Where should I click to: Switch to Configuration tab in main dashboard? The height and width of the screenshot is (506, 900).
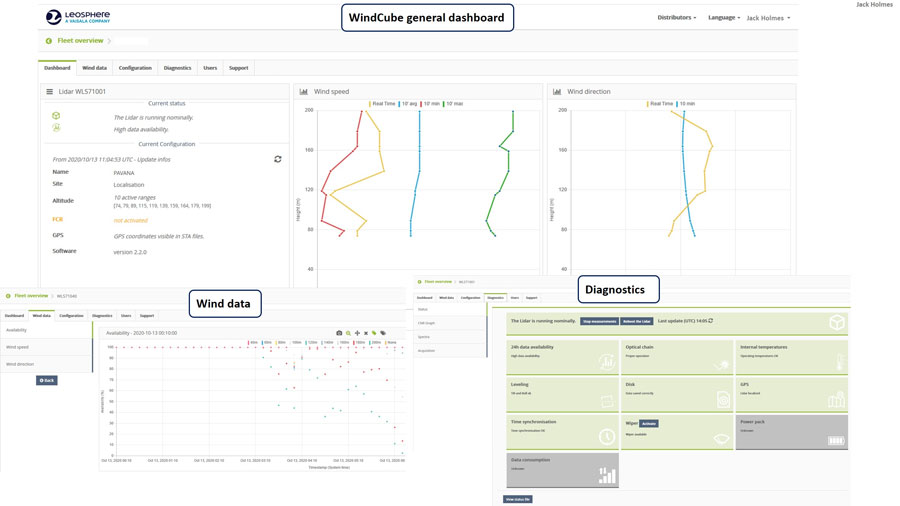135,68
